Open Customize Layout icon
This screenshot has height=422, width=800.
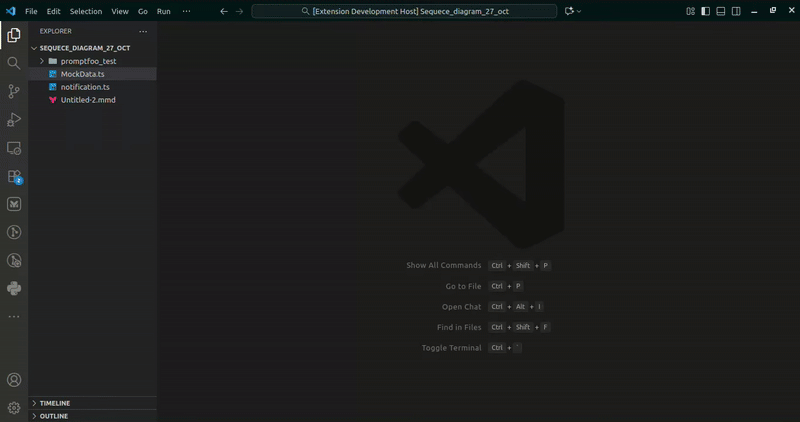(690, 11)
